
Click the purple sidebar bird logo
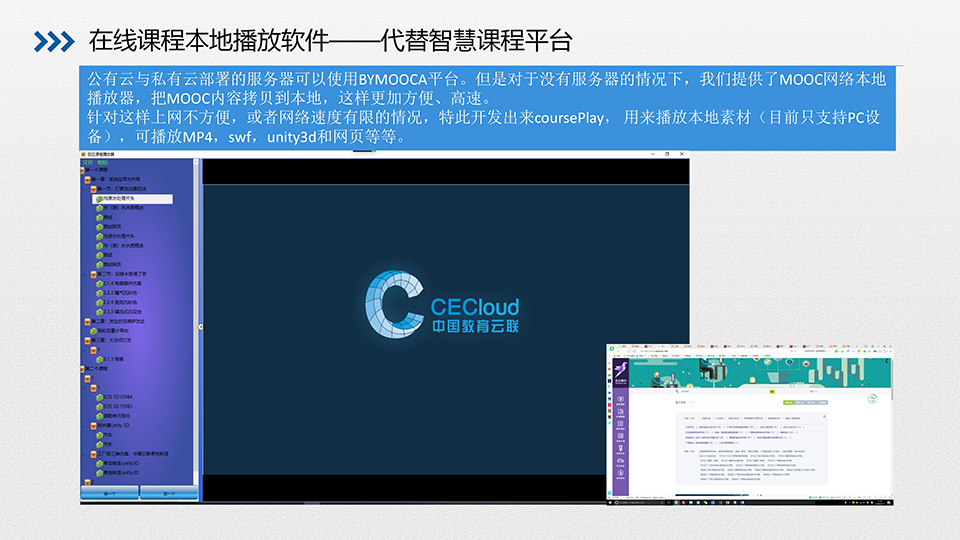[622, 370]
